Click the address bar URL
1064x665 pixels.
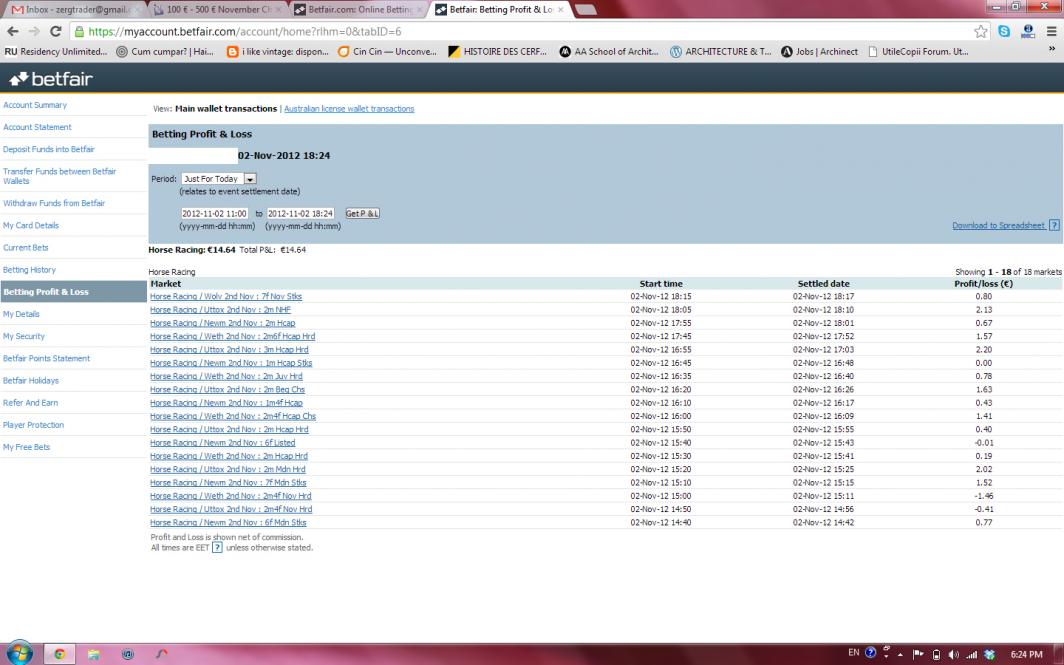pyautogui.click(x=244, y=31)
